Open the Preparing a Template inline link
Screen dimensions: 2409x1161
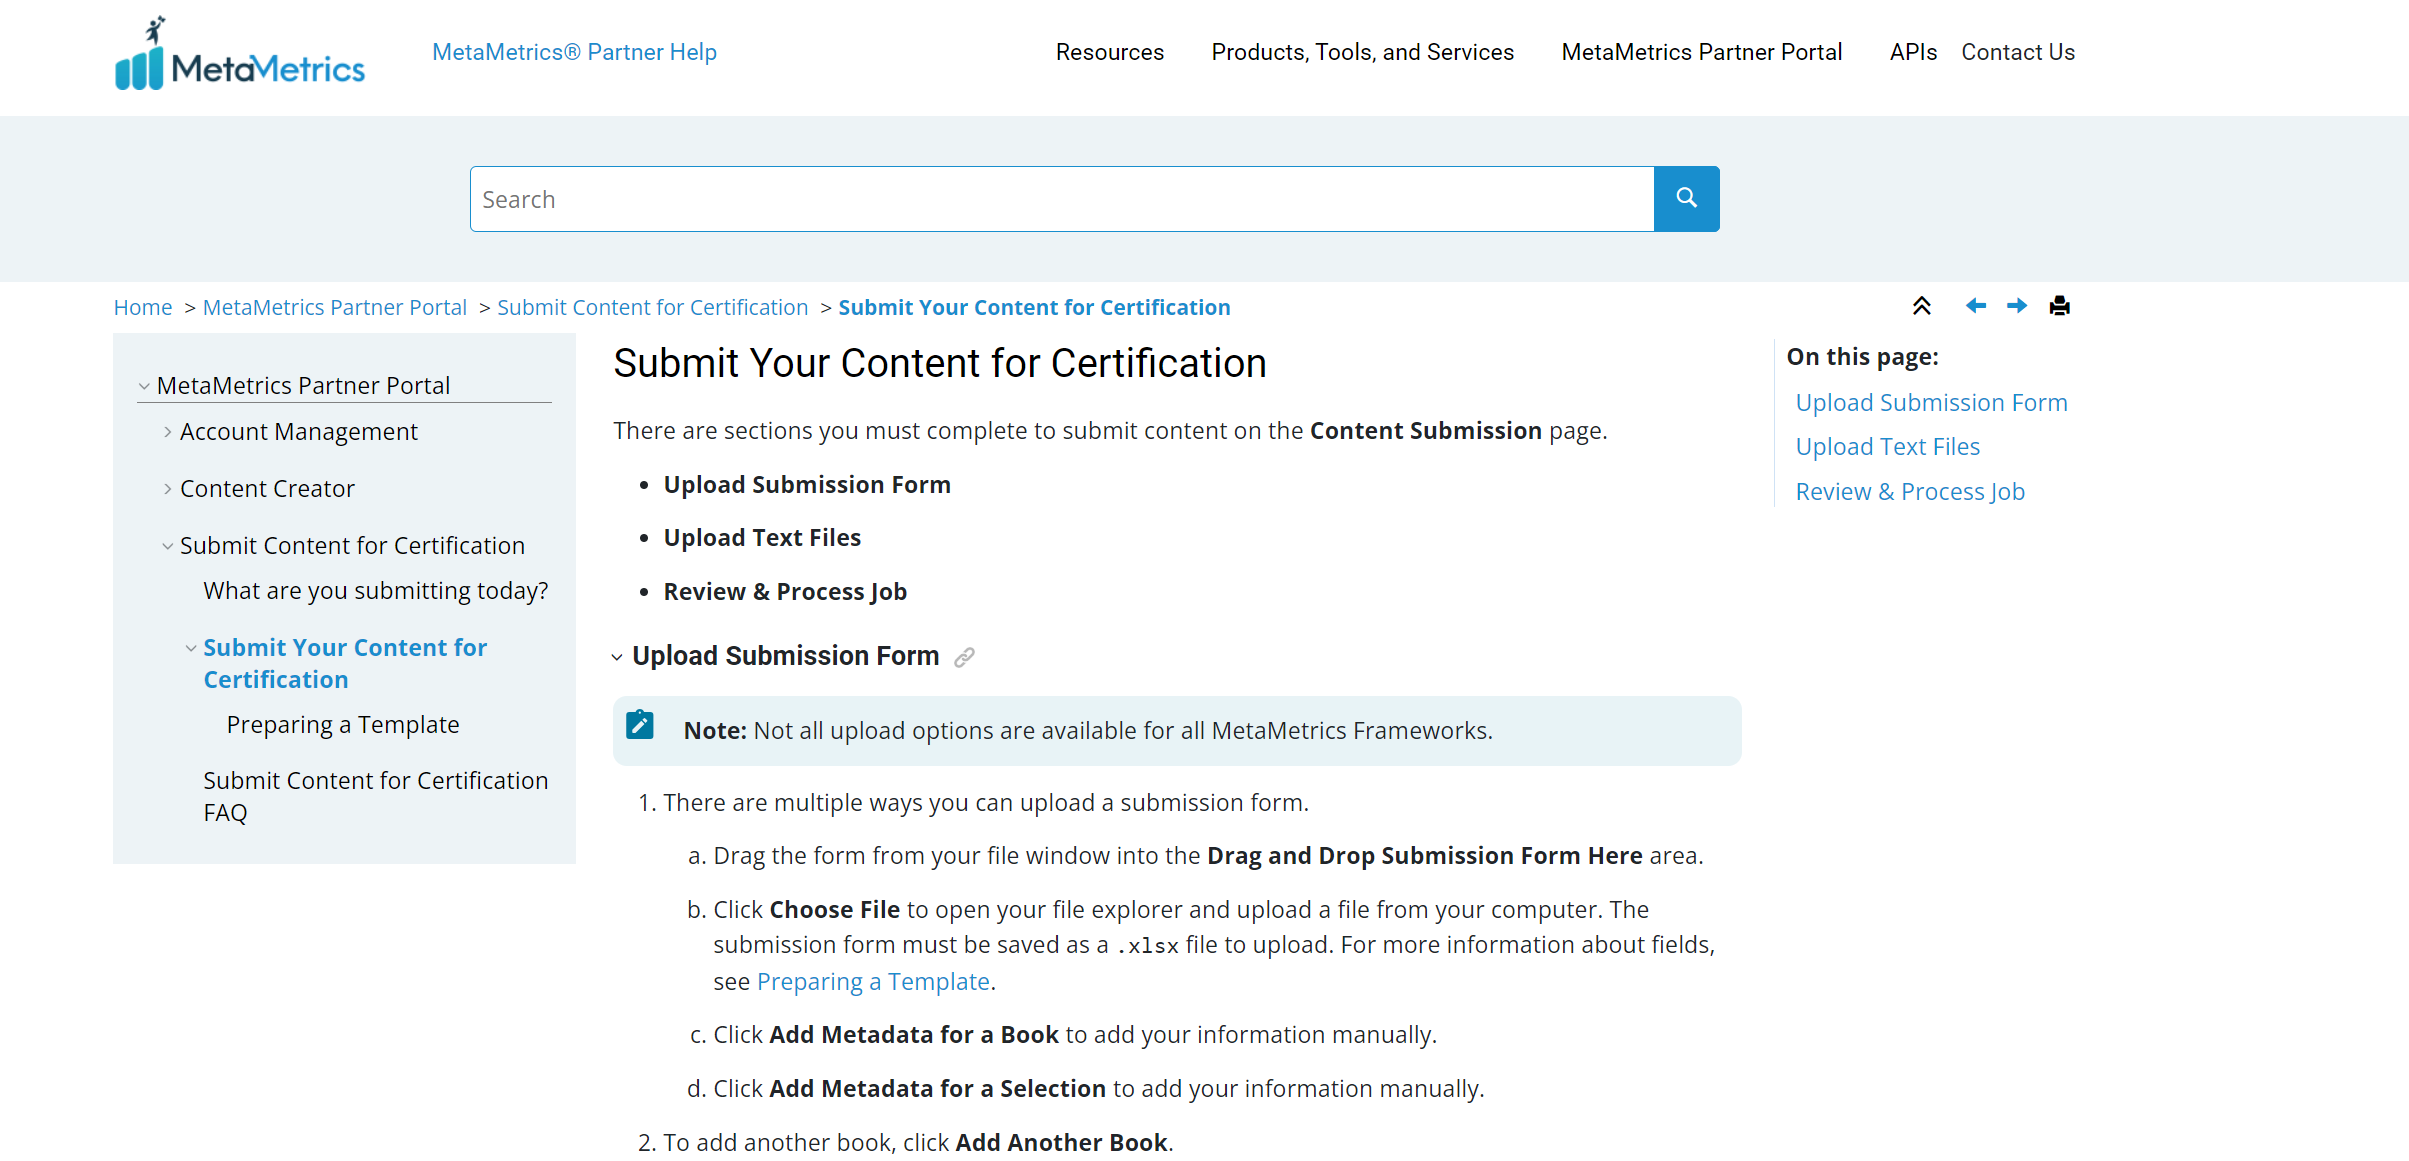pyautogui.click(x=873, y=982)
